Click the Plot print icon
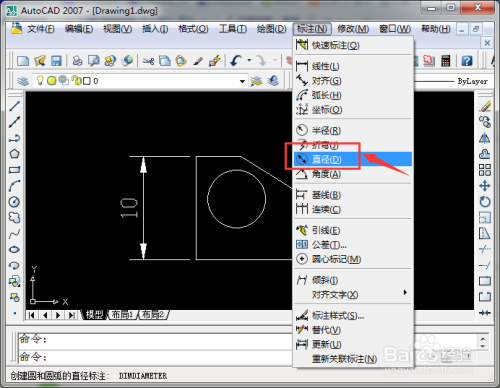500x388 pixels. click(77, 61)
